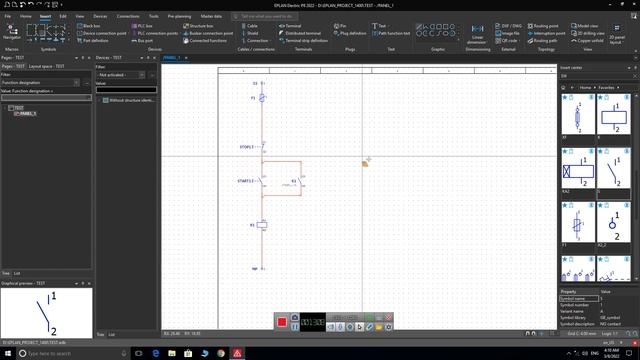The width and height of the screenshot is (640, 360).
Task: Insert a Routing point
Action: (x=543, y=26)
